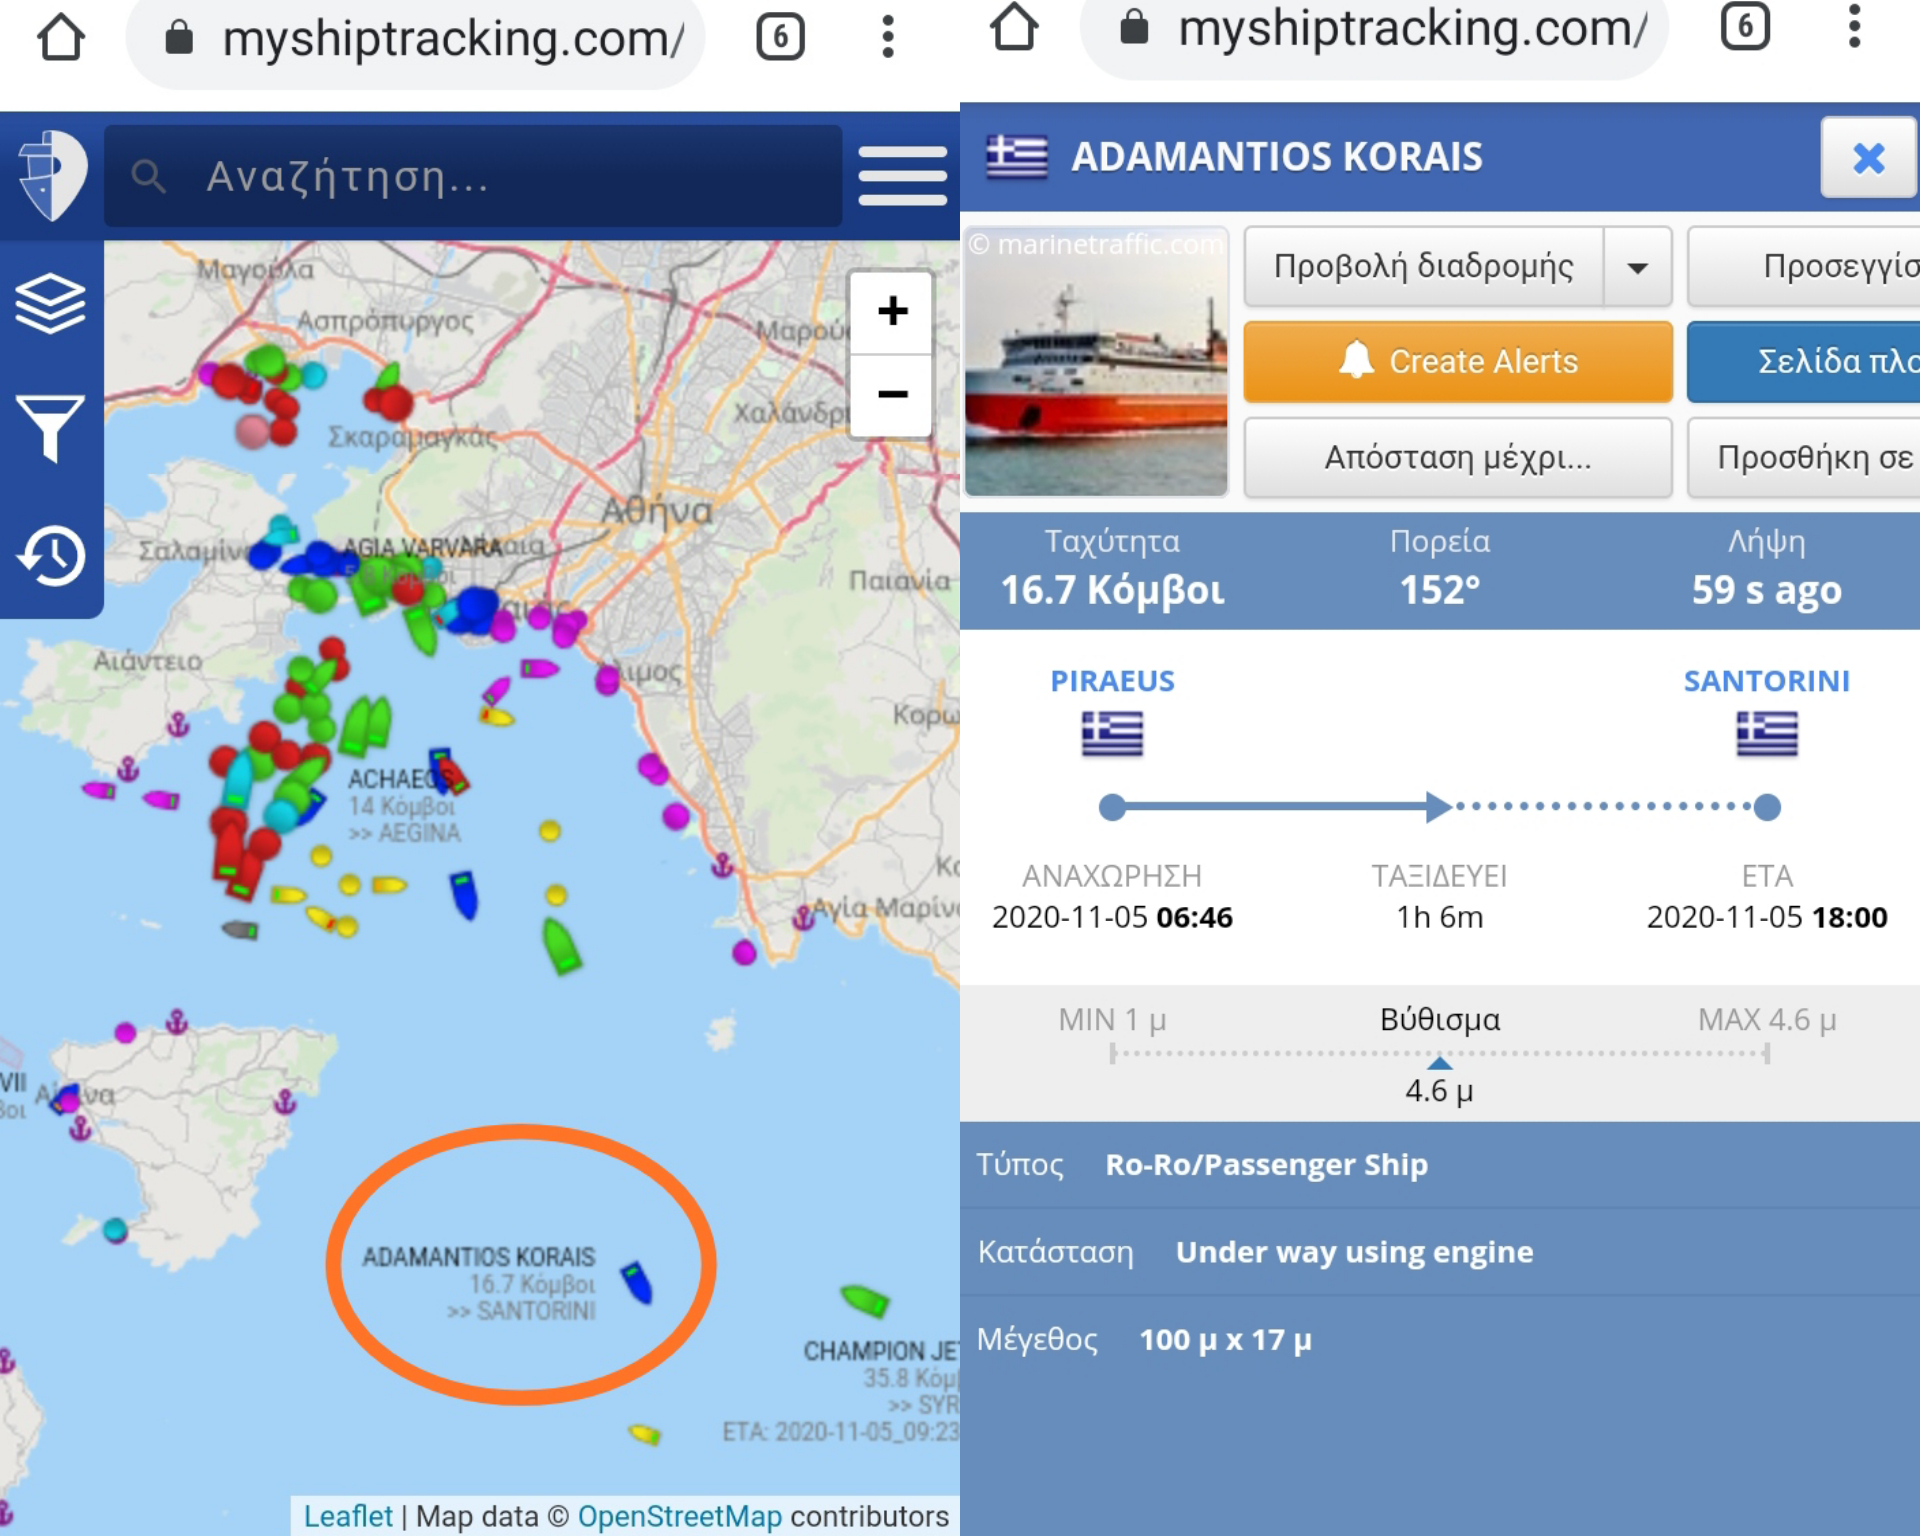Image resolution: width=1920 pixels, height=1536 pixels.
Task: Tap the home icon in right browser
Action: (x=1014, y=27)
